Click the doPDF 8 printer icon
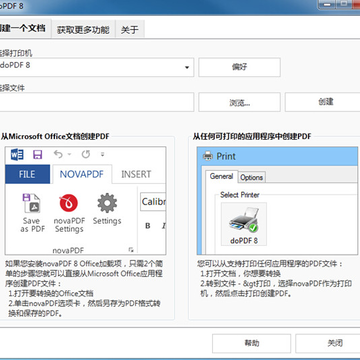 244,219
